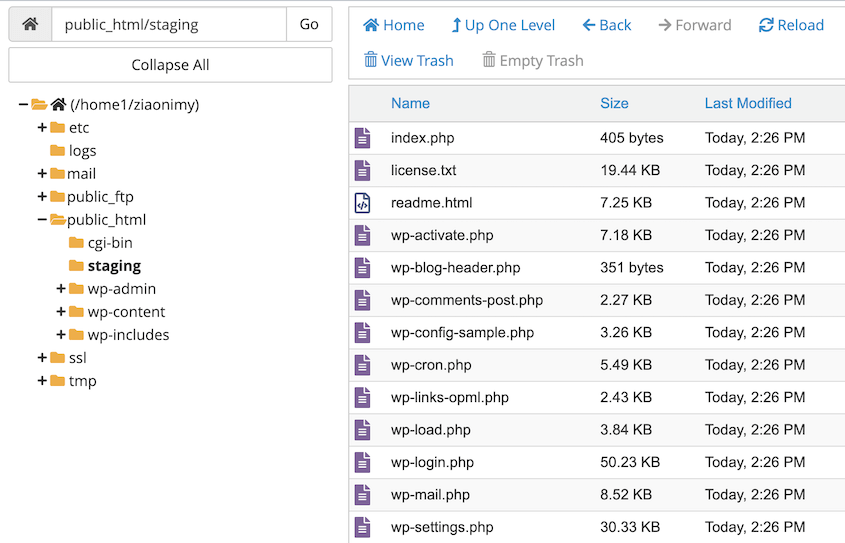Image resolution: width=845 pixels, height=543 pixels.
Task: Select the wp-blog-header.php file name
Action: (x=455, y=268)
